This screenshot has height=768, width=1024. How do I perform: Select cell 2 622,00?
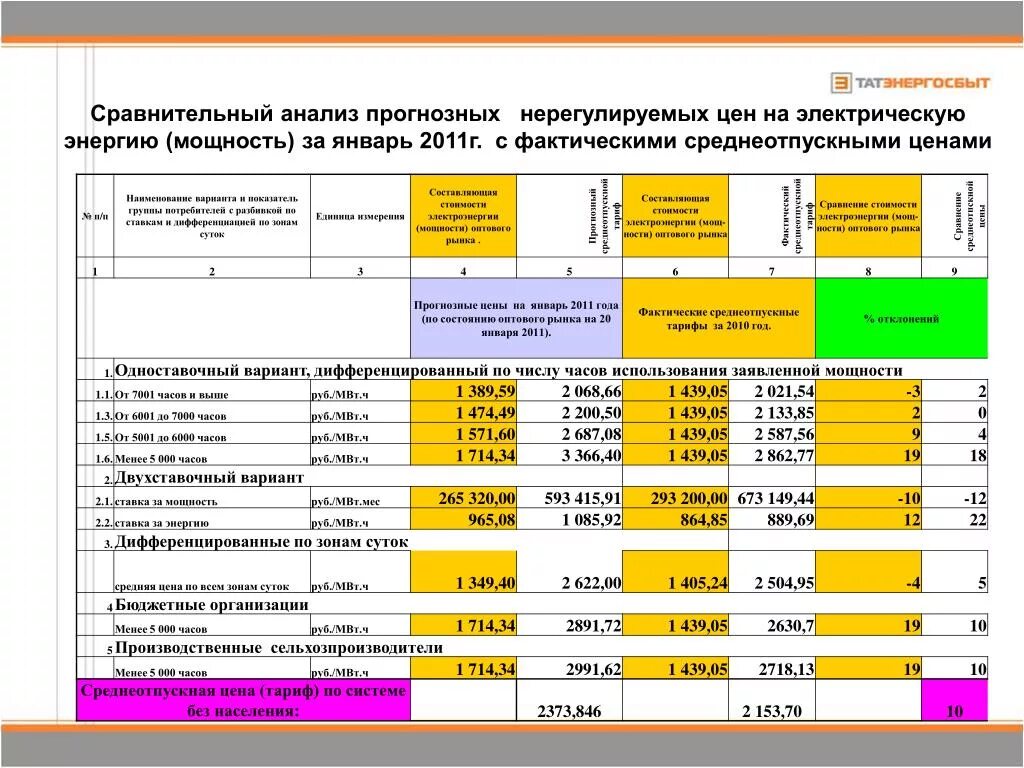click(x=569, y=572)
